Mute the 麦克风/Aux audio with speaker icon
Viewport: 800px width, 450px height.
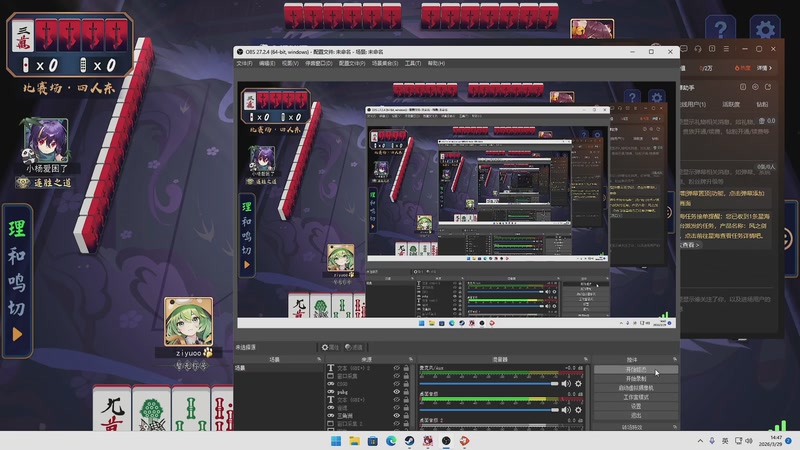pyautogui.click(x=566, y=384)
